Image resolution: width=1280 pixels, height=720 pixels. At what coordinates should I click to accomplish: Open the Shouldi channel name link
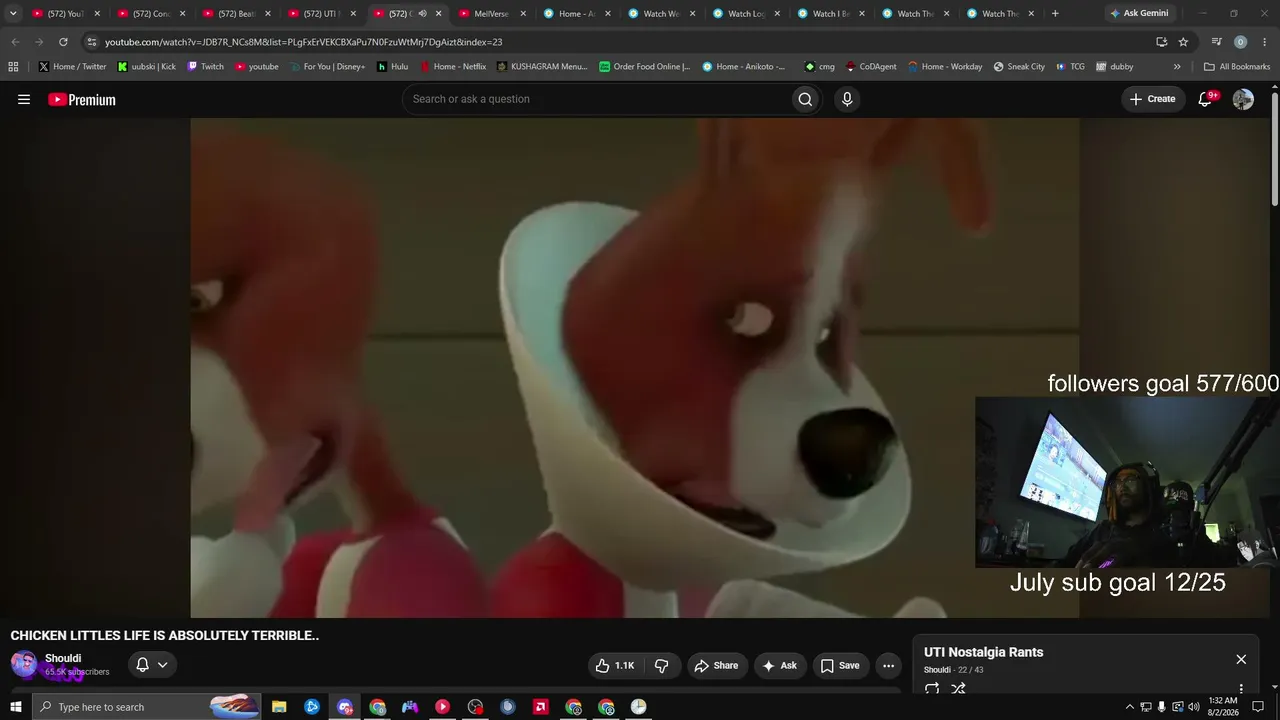[x=63, y=658]
